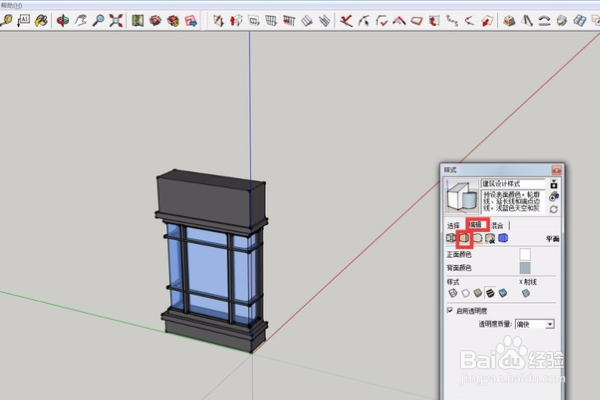Open the blue Modeling settings icon
Viewport: 600px width, 400px height.
(x=503, y=238)
